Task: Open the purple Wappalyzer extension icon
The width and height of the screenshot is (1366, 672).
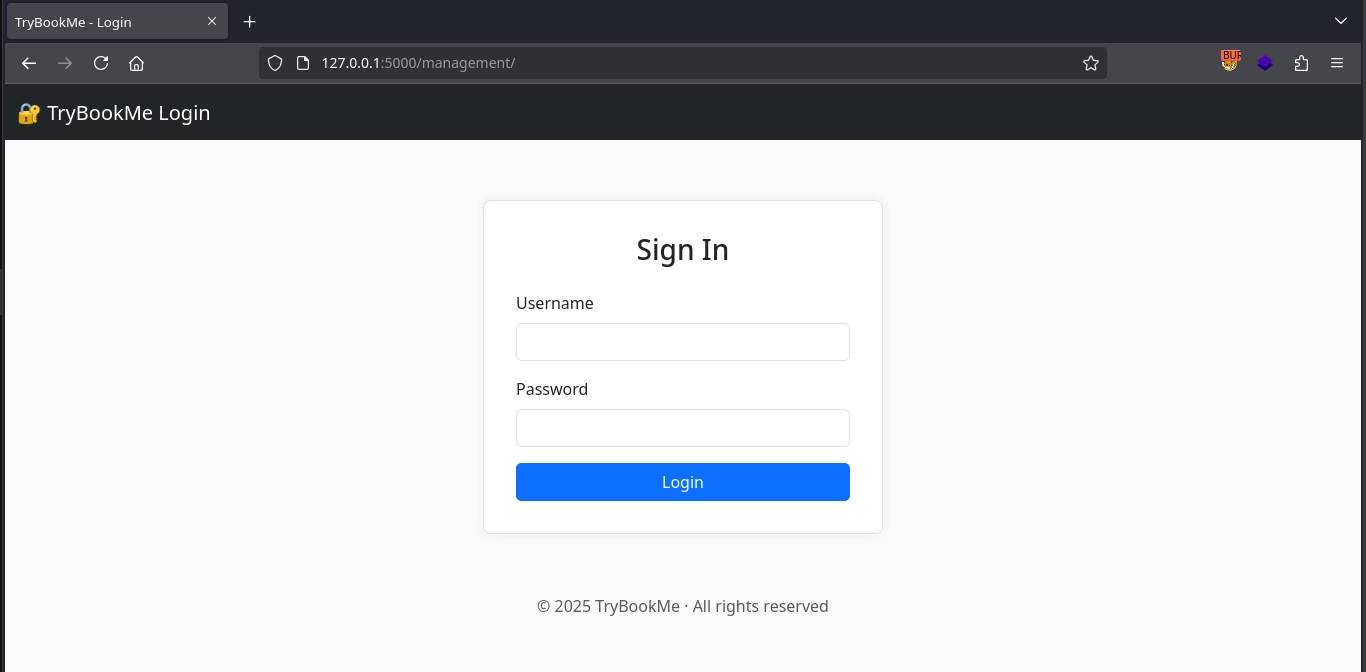Action: coord(1265,63)
